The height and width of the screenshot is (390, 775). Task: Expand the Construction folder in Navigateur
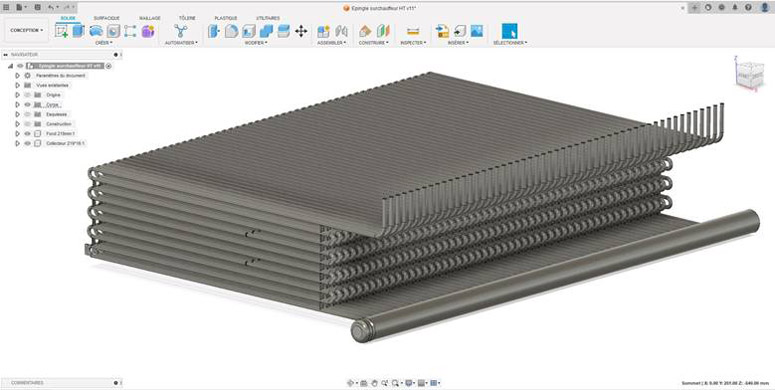(x=18, y=124)
